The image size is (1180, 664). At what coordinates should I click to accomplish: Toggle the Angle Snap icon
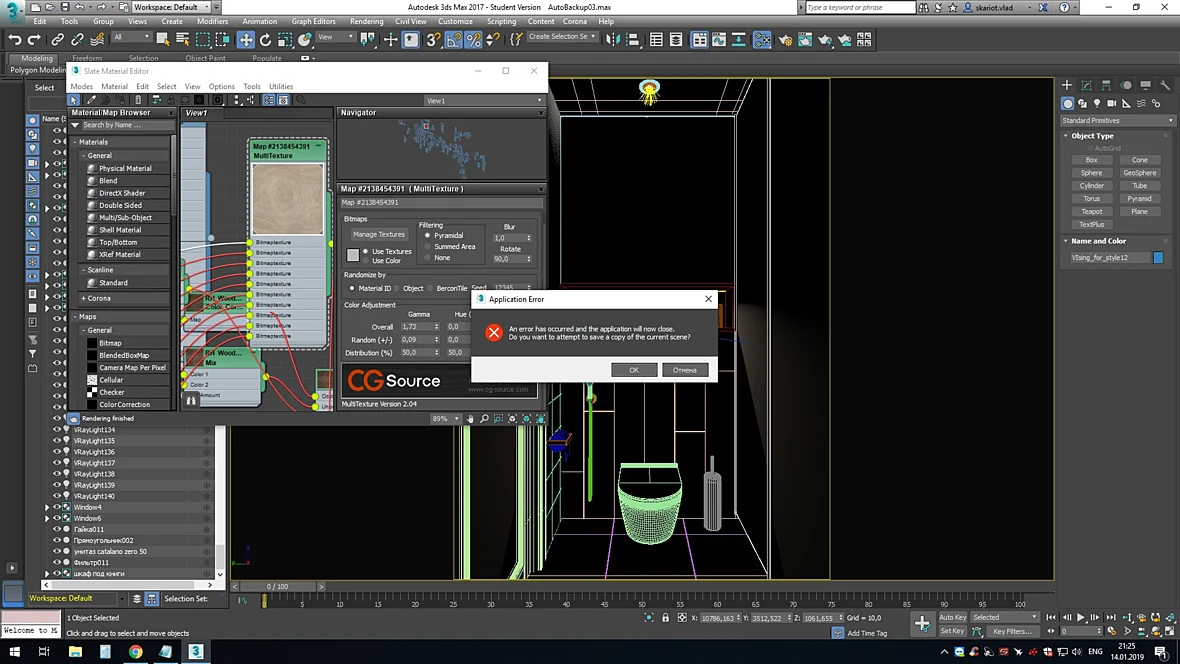coord(454,39)
